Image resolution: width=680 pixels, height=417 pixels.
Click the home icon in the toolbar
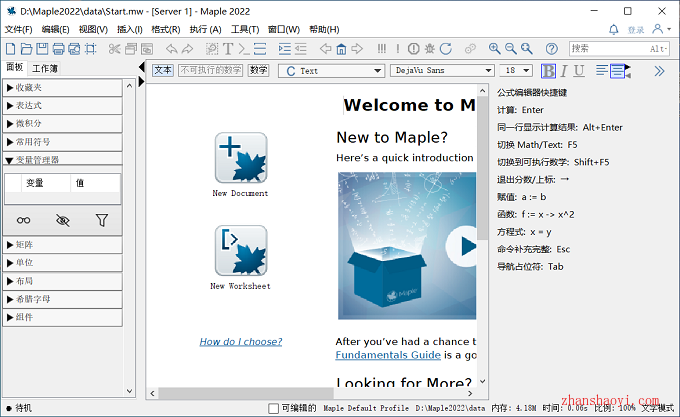341,49
